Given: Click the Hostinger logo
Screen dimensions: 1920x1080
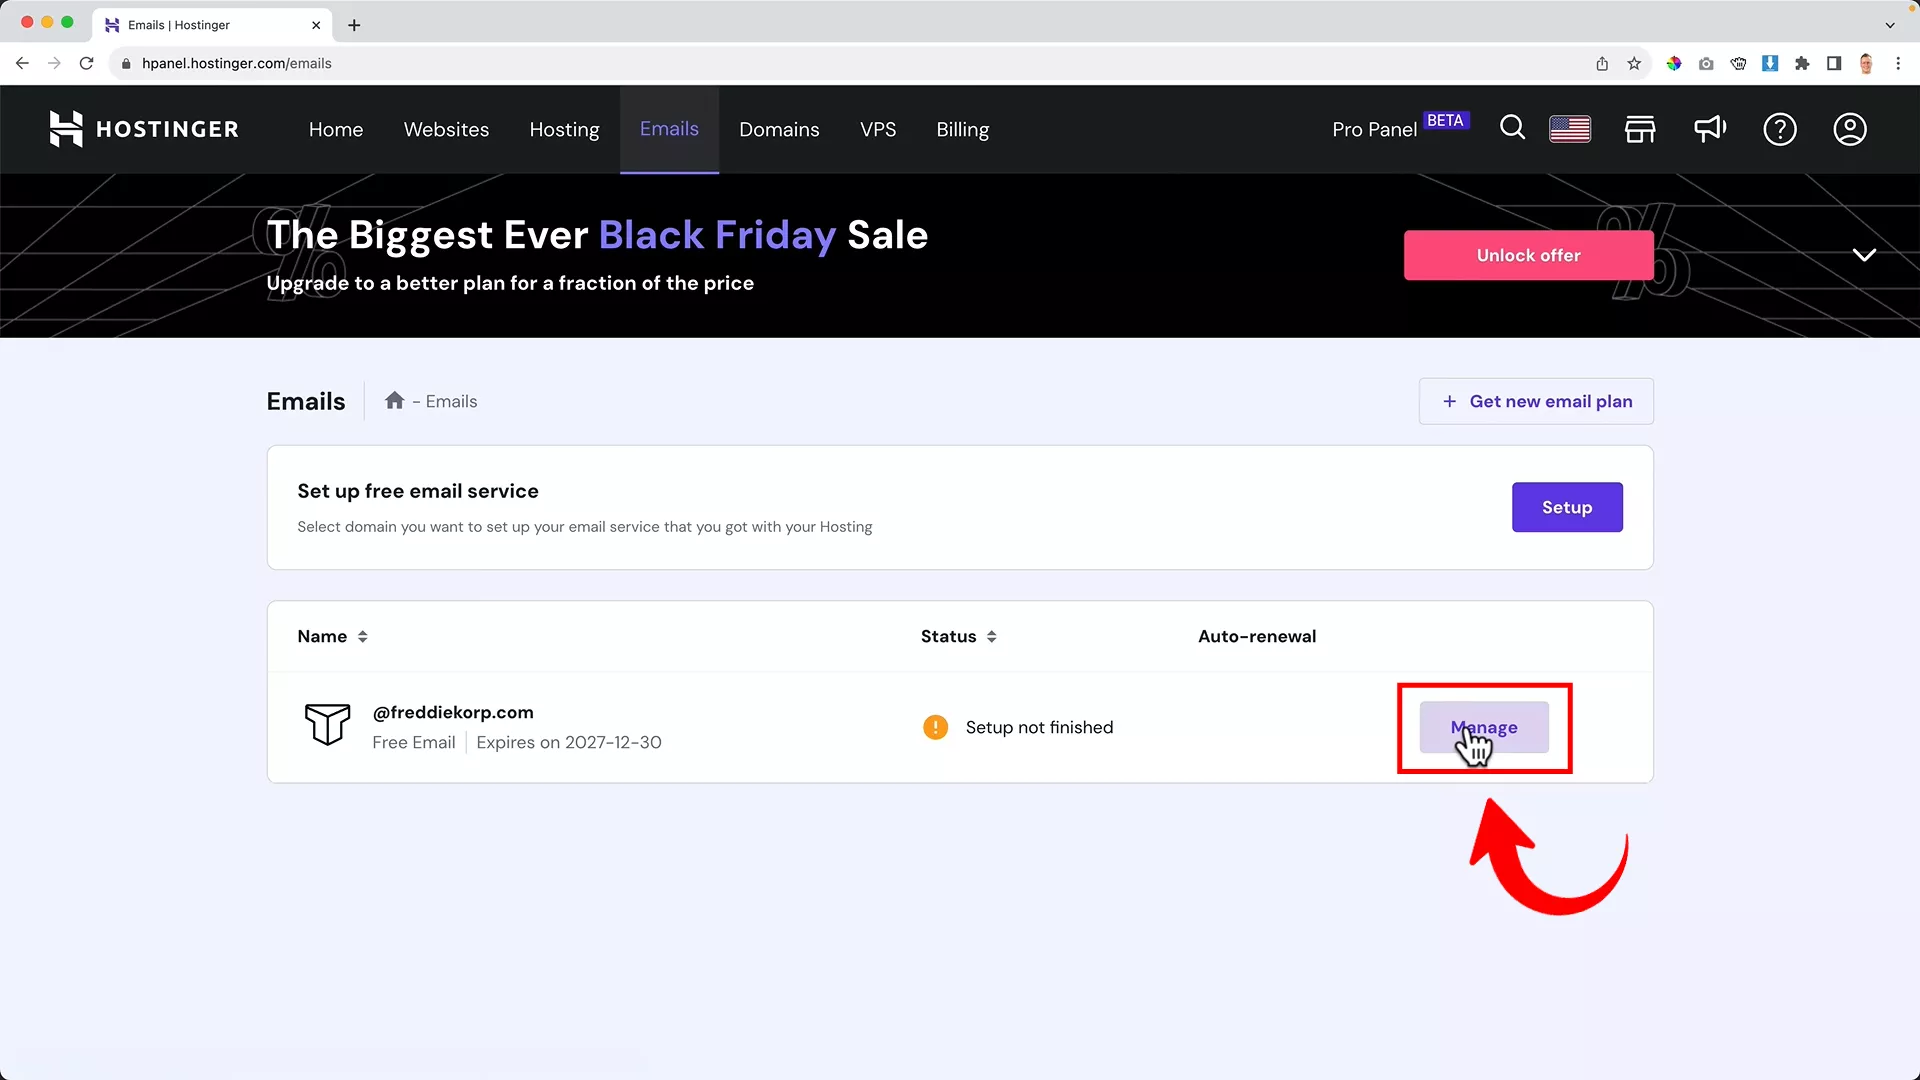Looking at the screenshot, I should [x=144, y=129].
